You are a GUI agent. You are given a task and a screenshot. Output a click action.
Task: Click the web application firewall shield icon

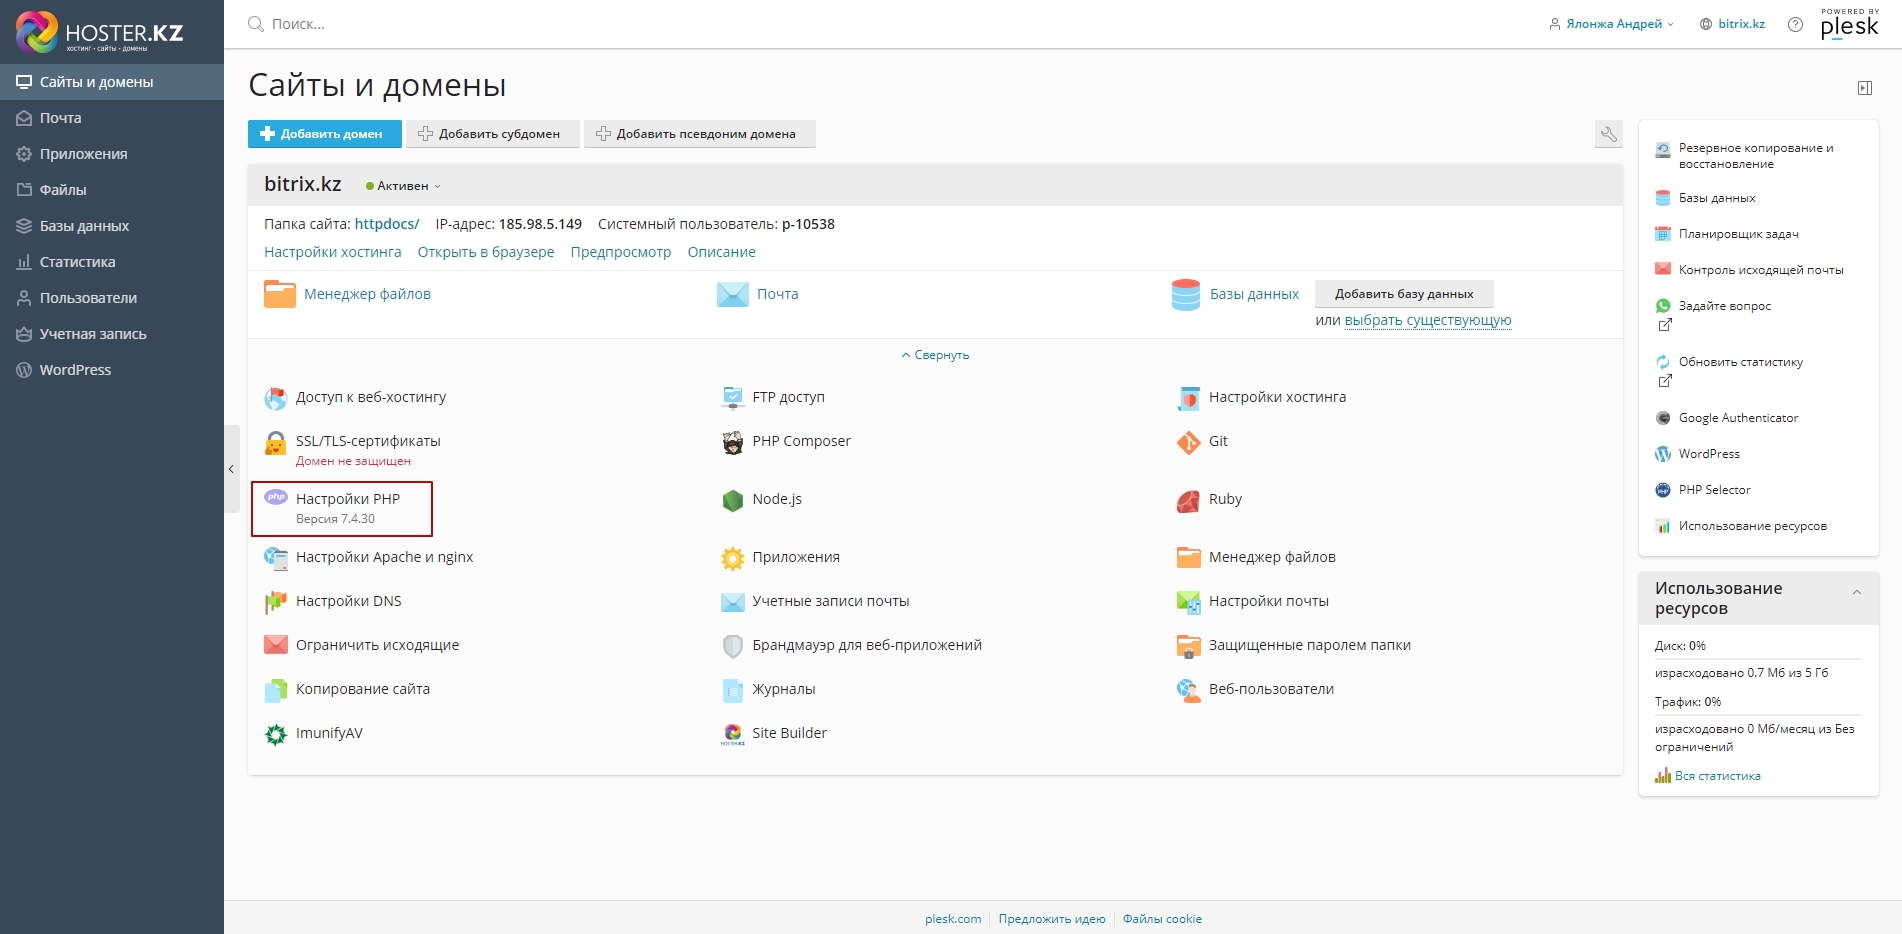[733, 646]
